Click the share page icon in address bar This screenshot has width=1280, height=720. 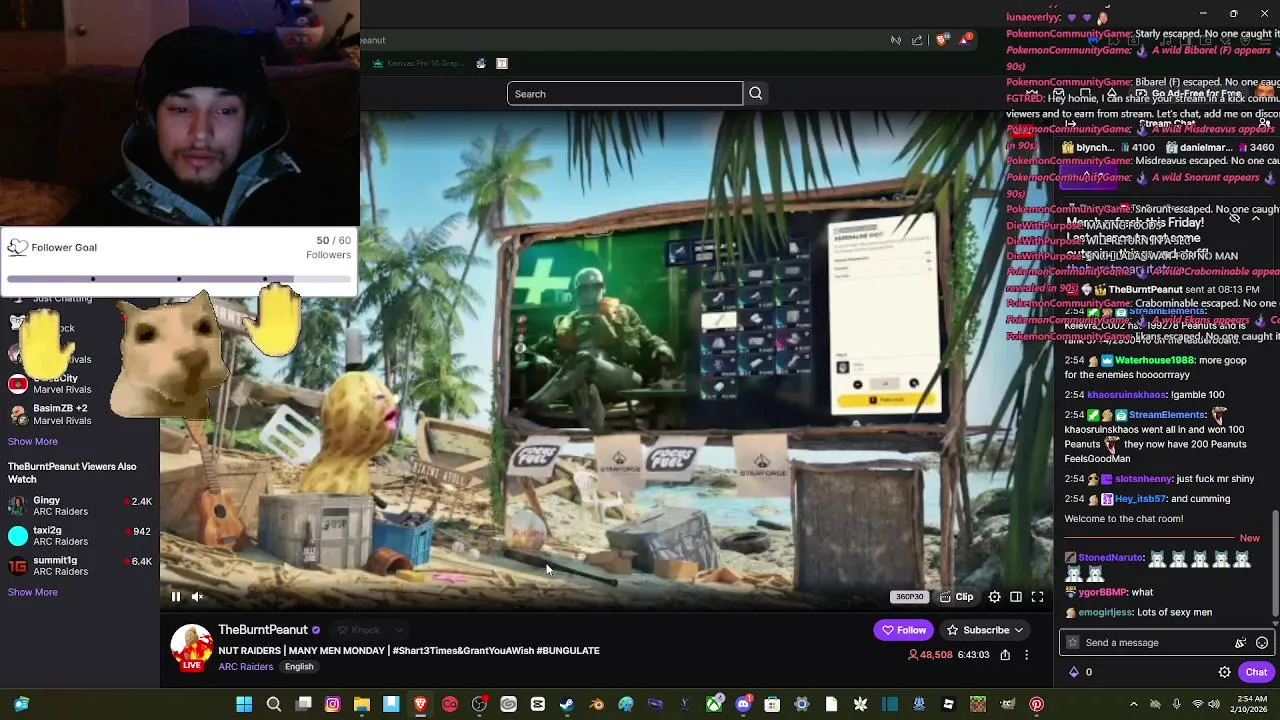(x=917, y=40)
